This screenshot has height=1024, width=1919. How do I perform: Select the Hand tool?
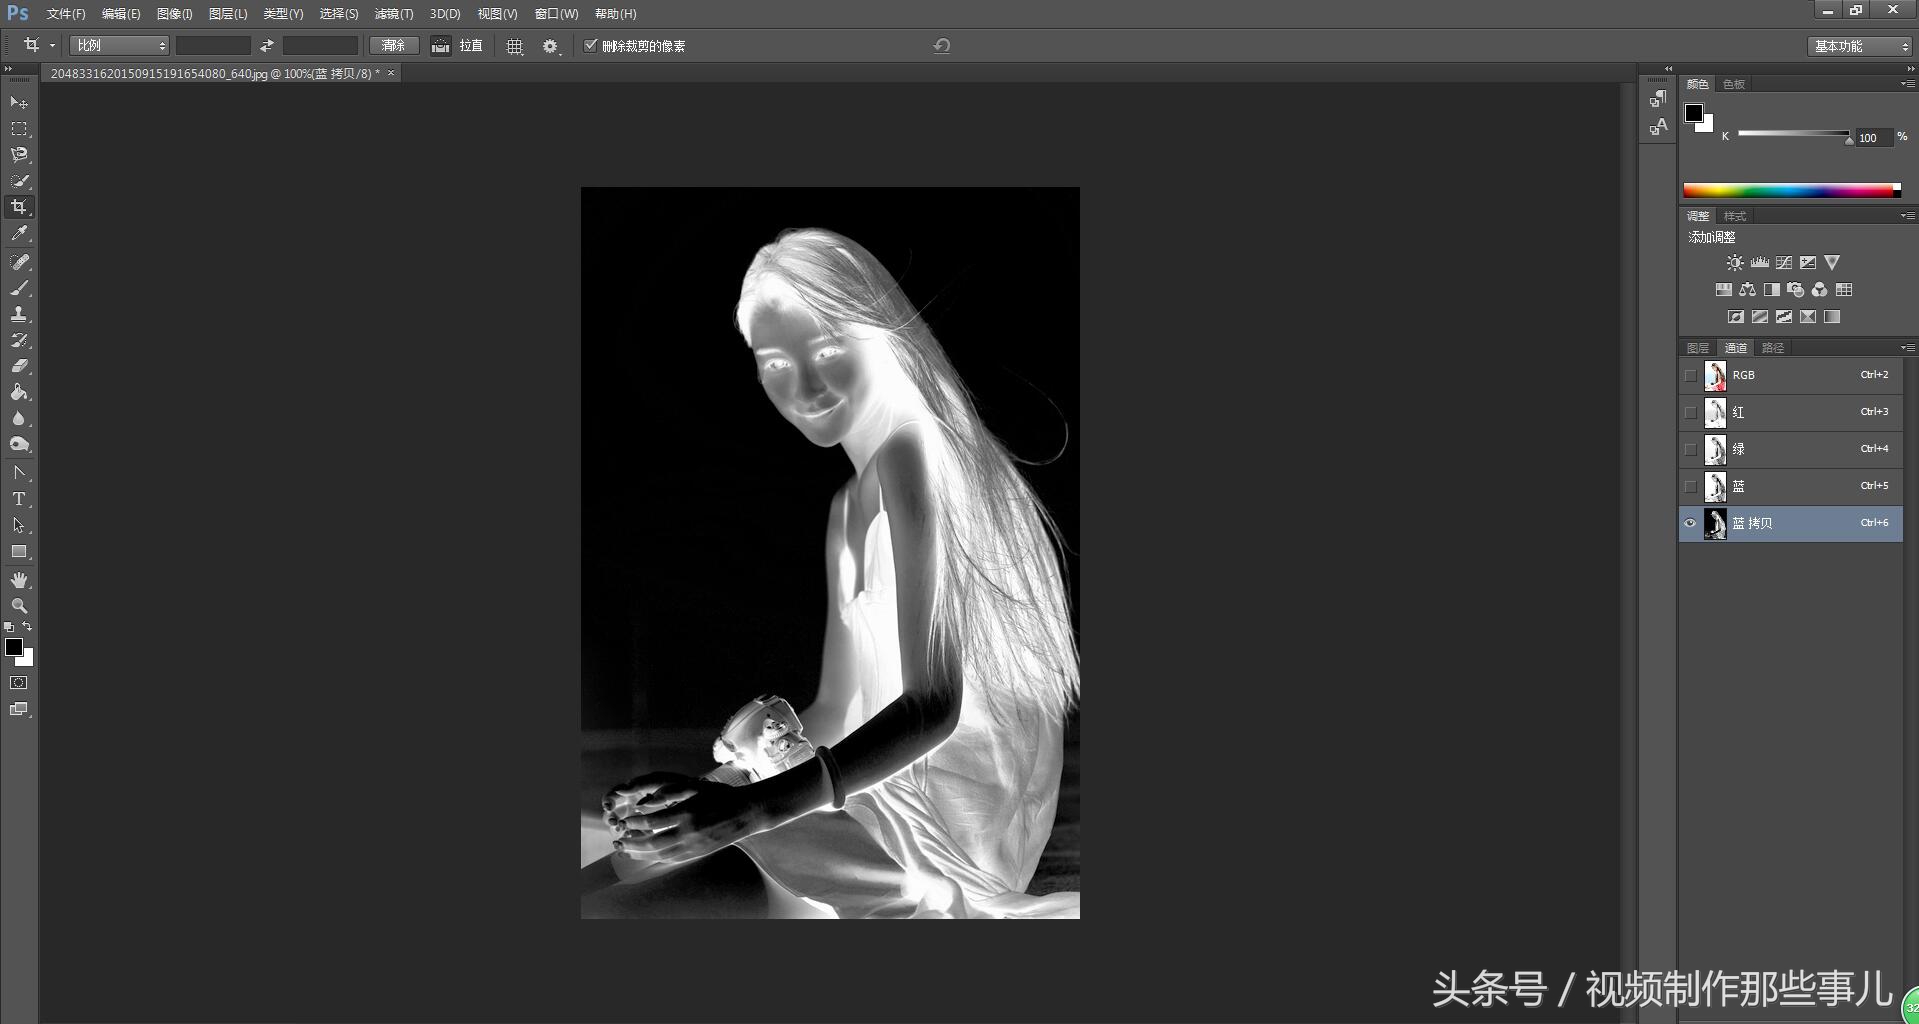[x=19, y=580]
